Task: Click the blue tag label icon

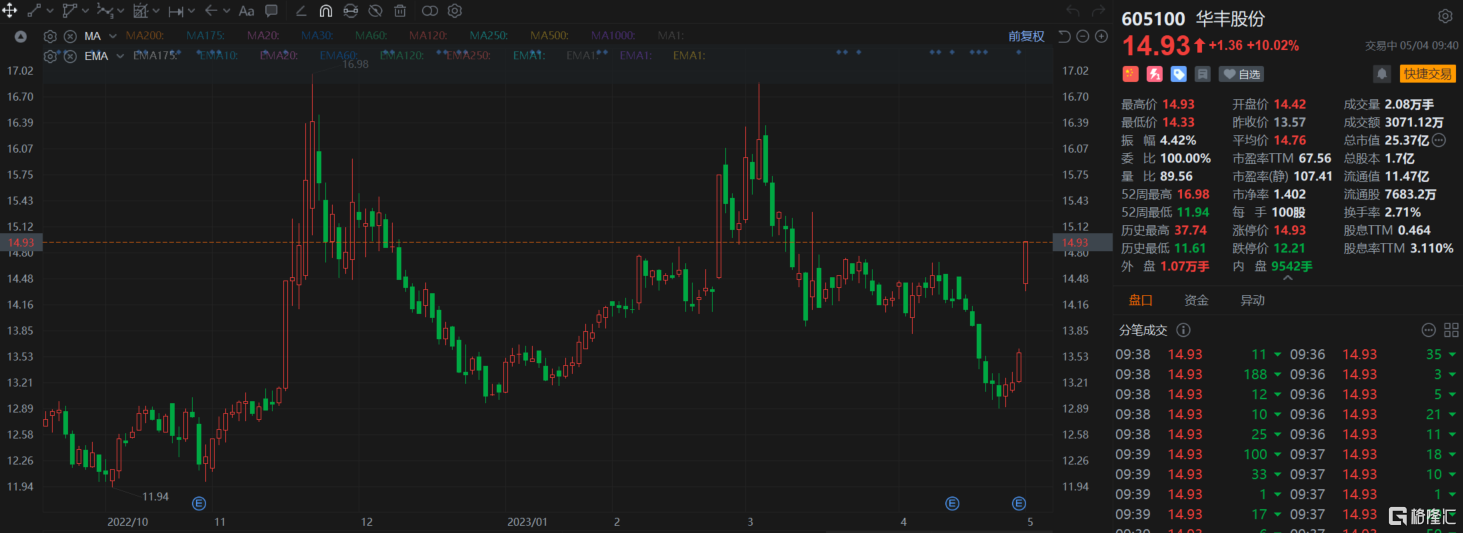Action: coord(1179,74)
